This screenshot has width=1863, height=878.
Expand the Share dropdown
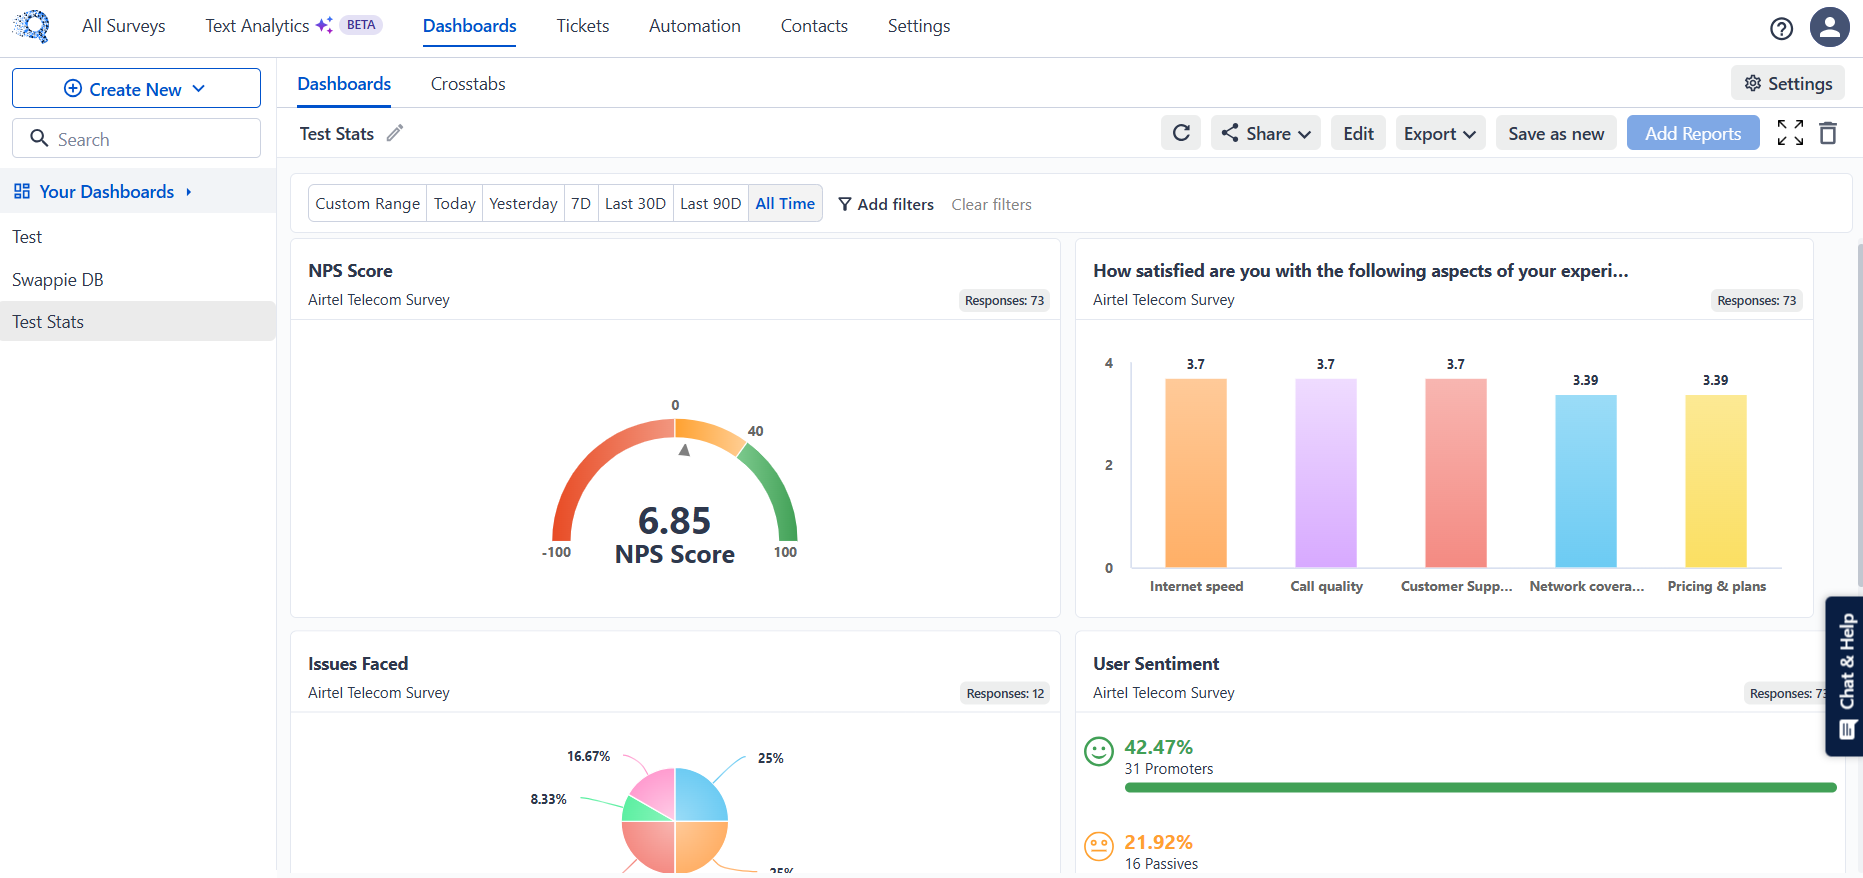(x=1266, y=133)
